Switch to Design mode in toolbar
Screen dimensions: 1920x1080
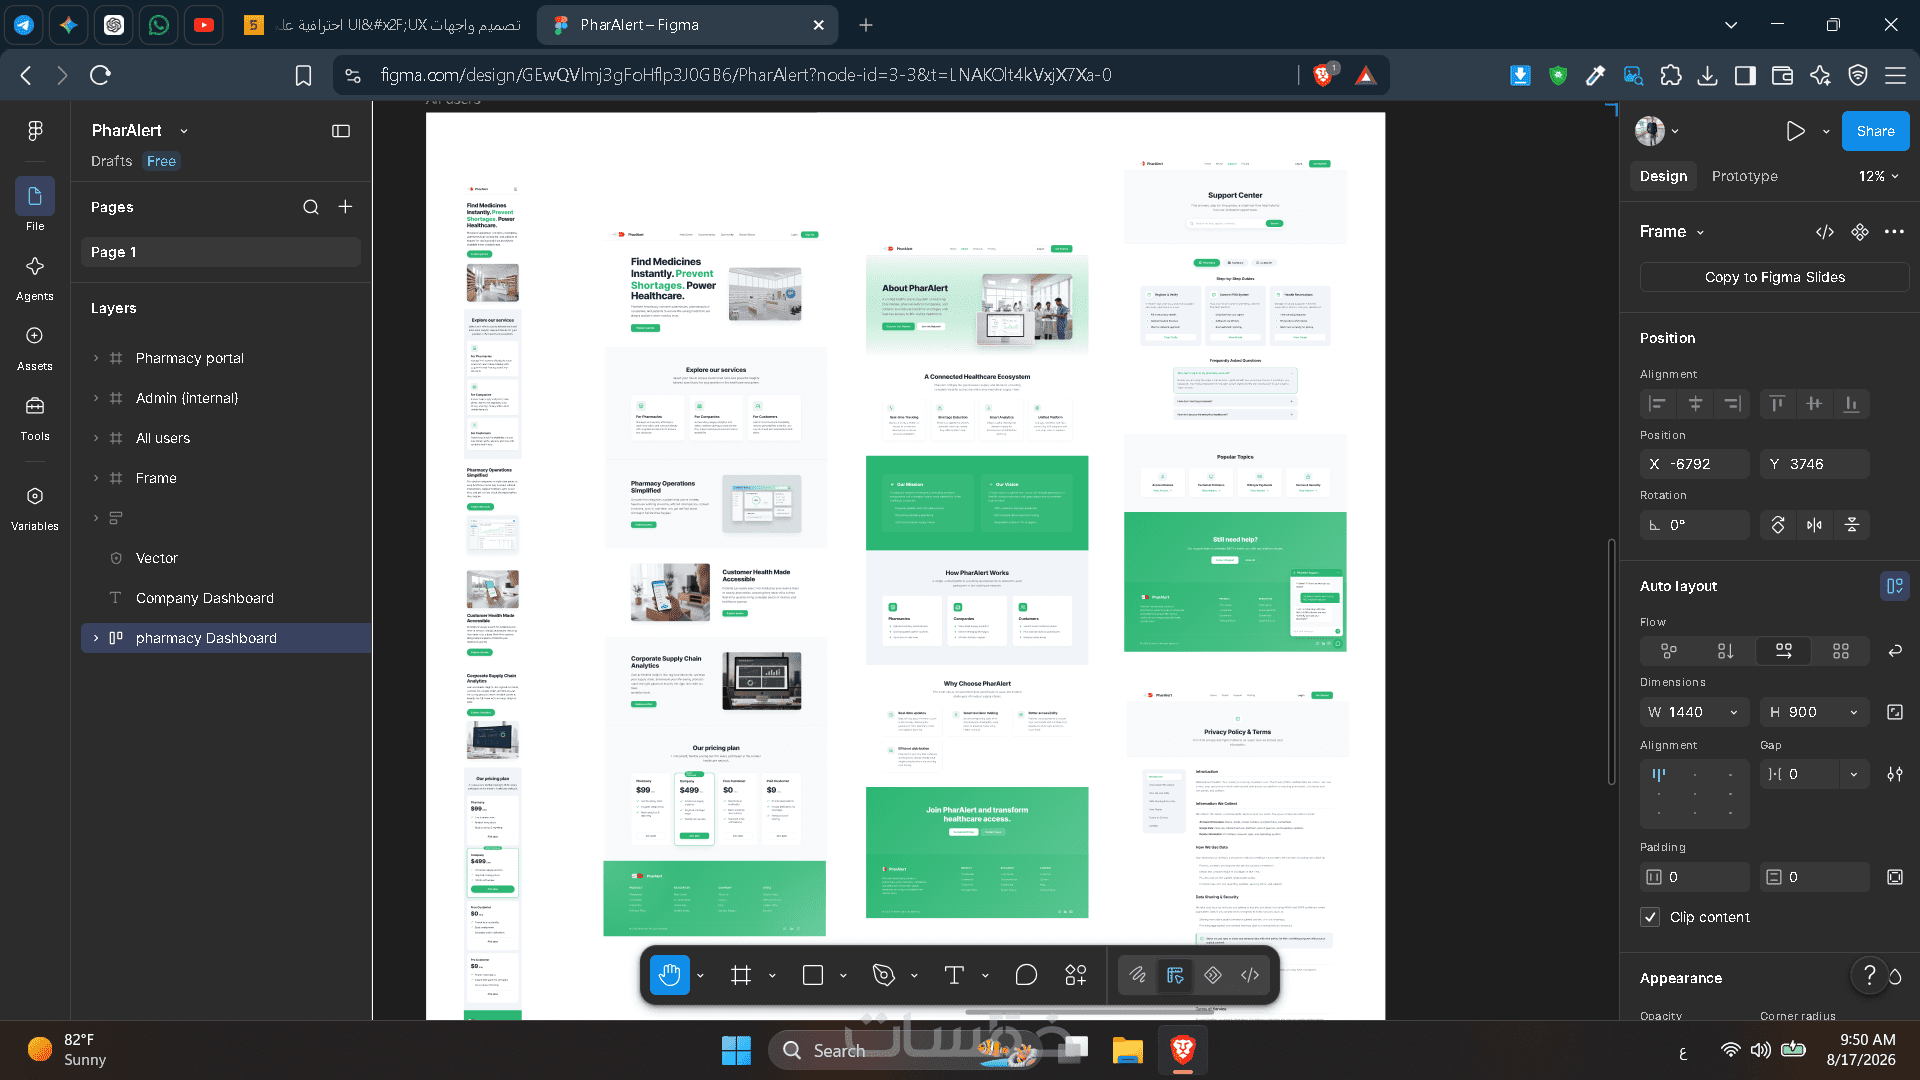[1175, 975]
